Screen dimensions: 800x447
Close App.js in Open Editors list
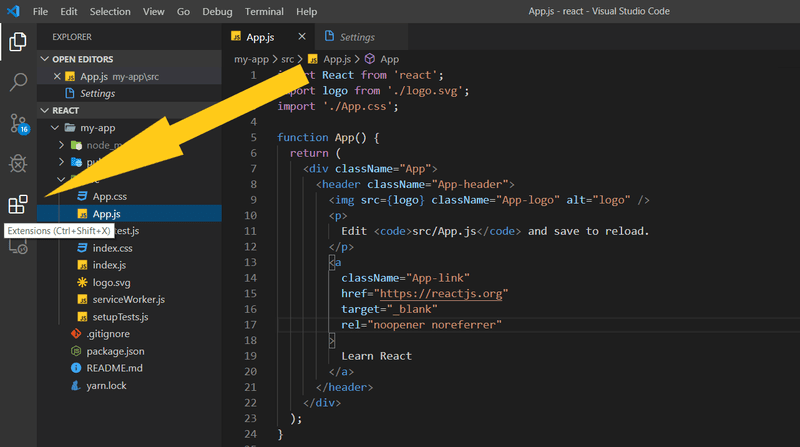56,76
